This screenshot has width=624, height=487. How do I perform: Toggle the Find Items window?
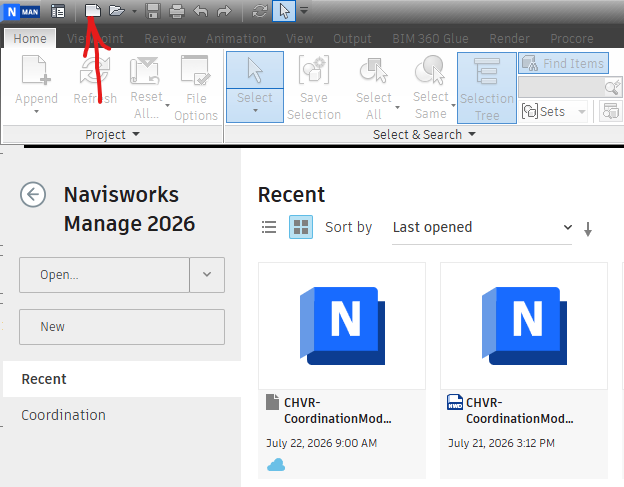563,63
